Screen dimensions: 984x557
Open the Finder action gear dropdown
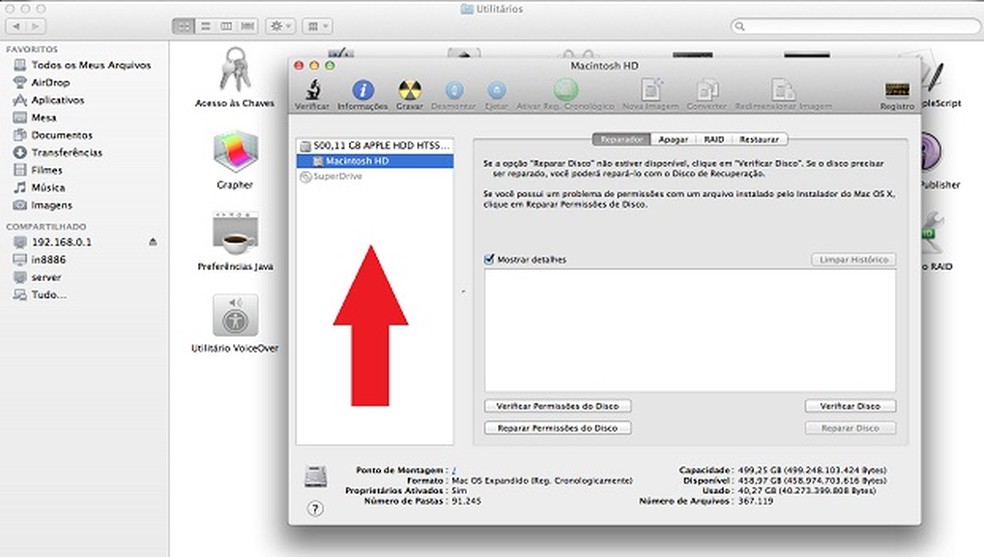280,26
